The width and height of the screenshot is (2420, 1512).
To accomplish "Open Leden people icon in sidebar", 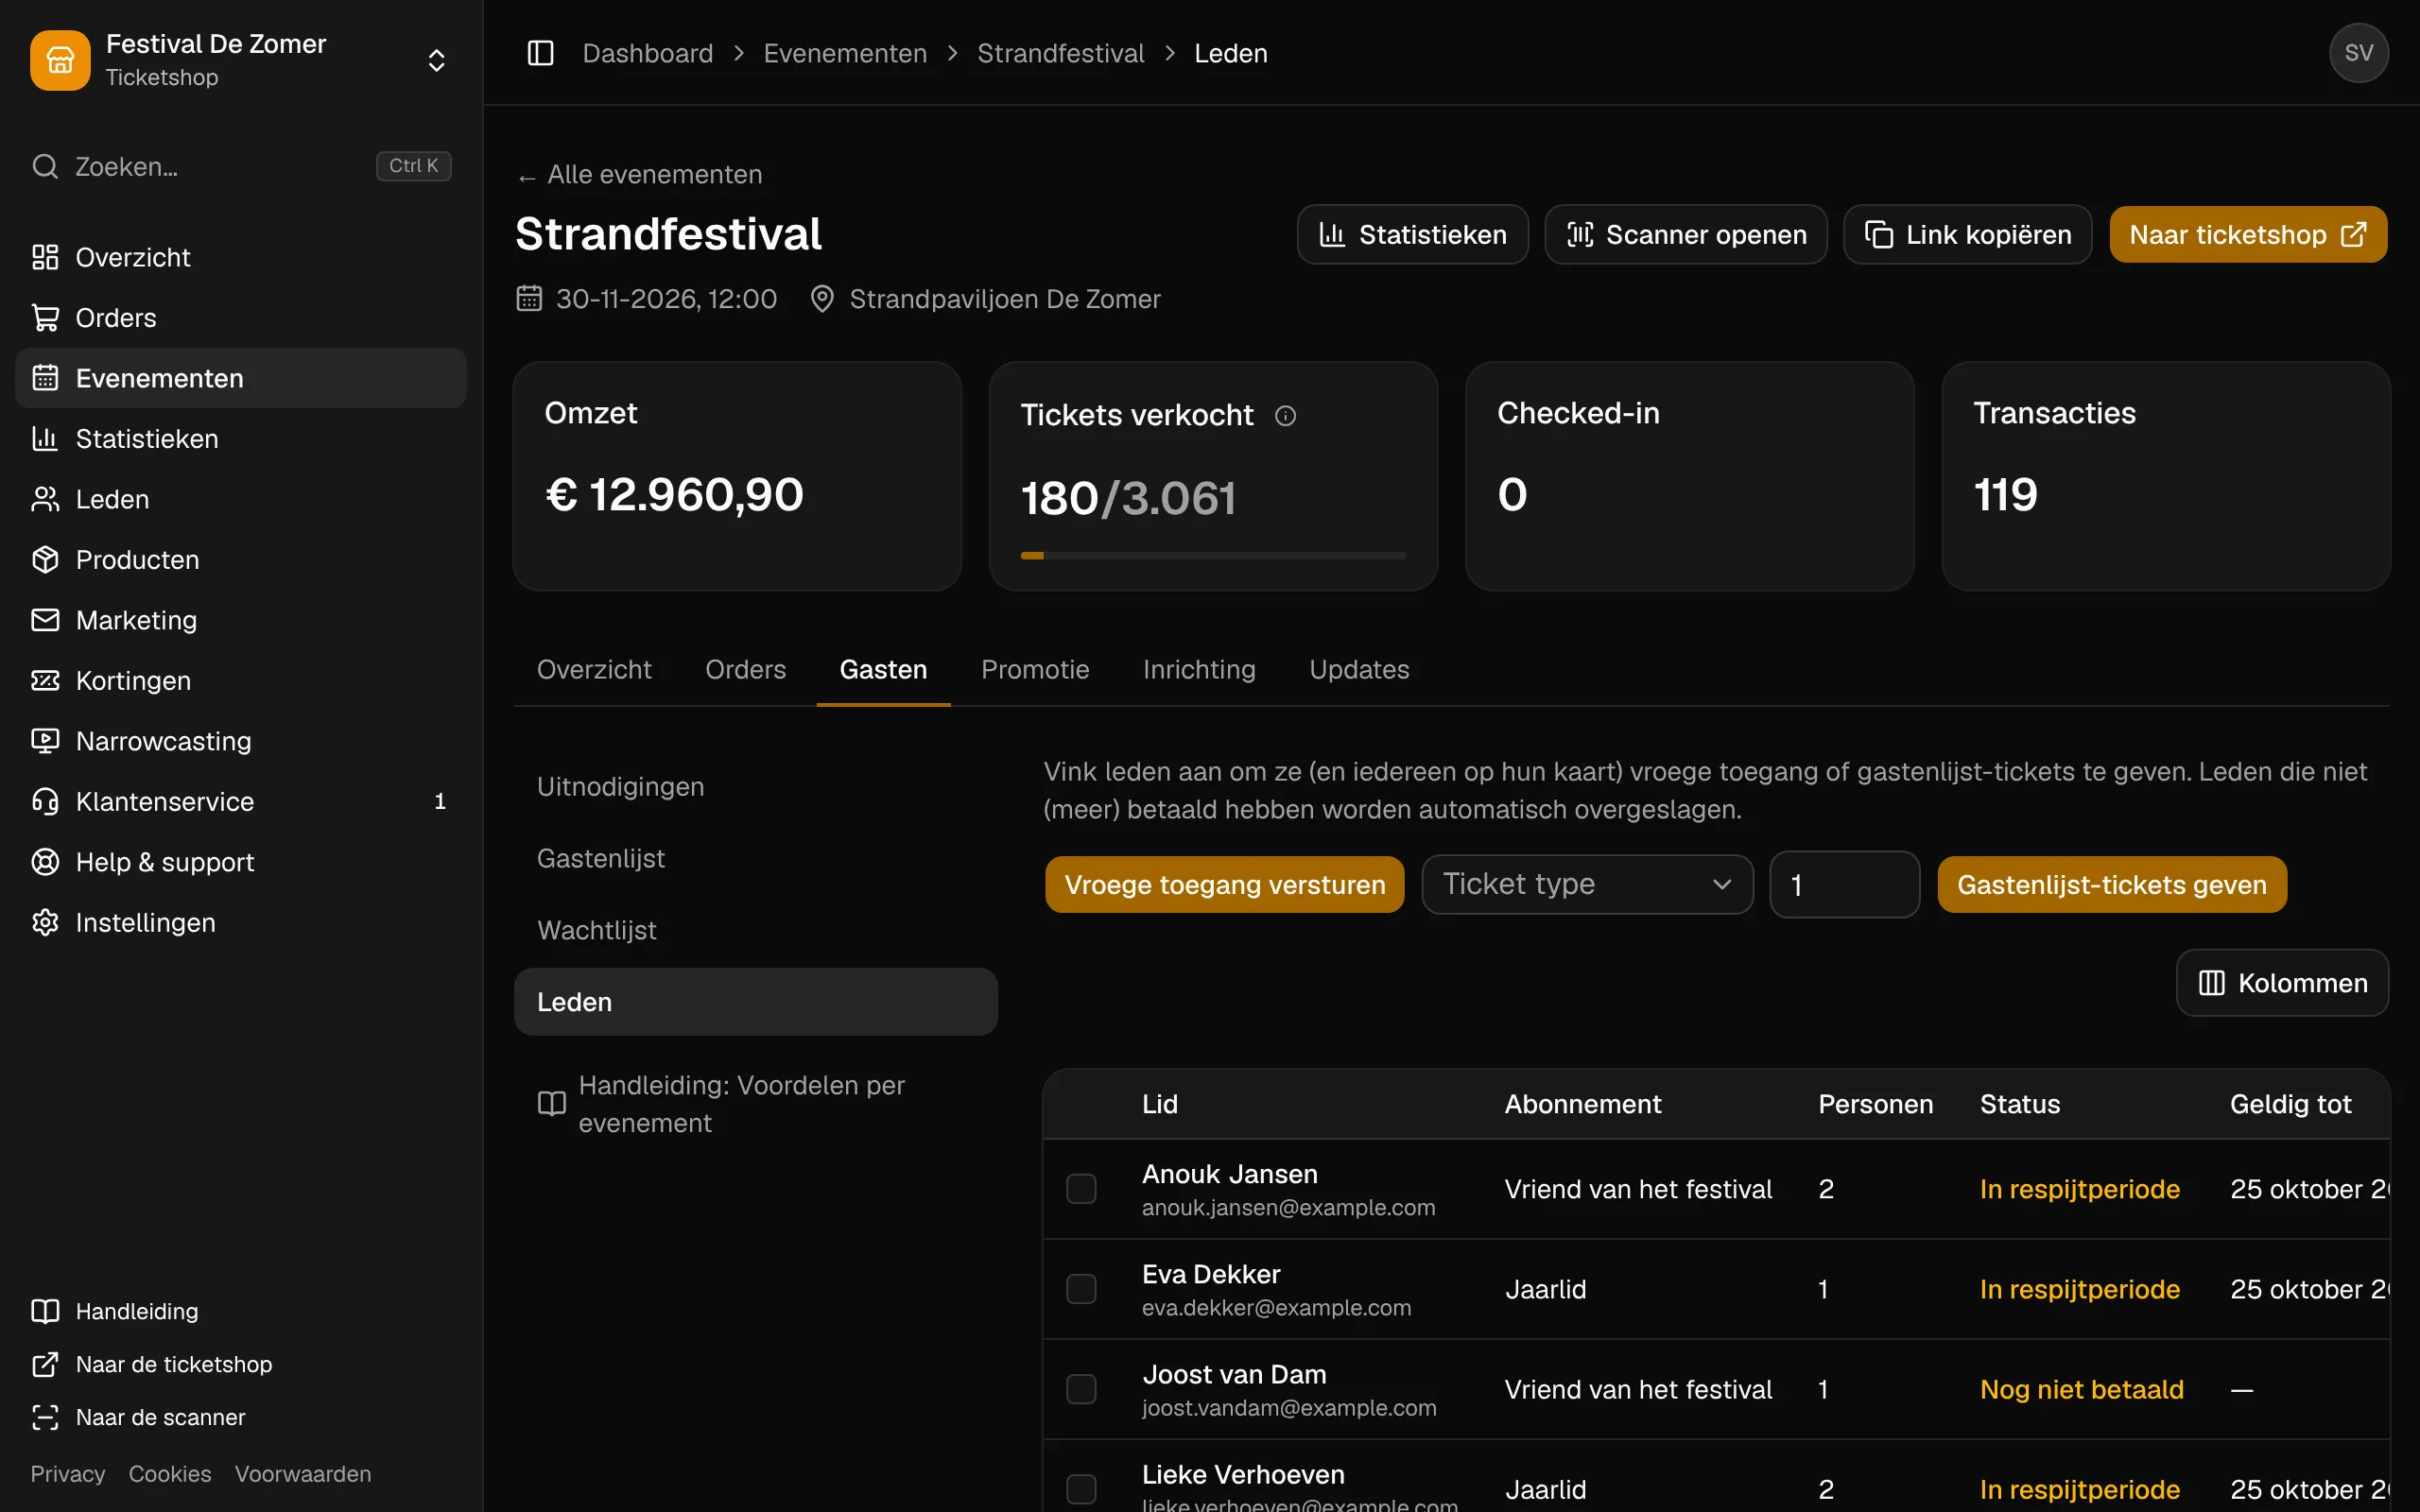I will [x=45, y=499].
